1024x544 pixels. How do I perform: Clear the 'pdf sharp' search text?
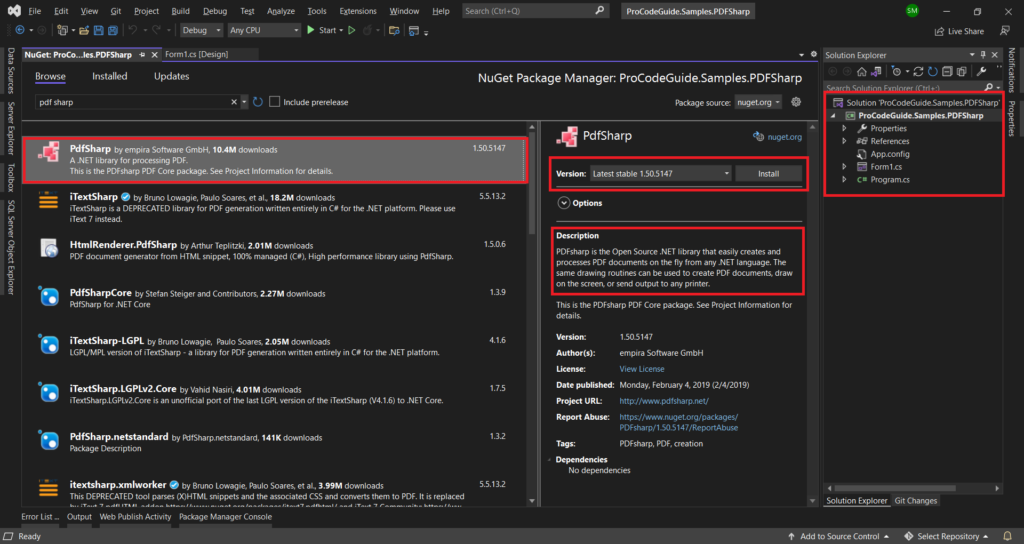(234, 102)
